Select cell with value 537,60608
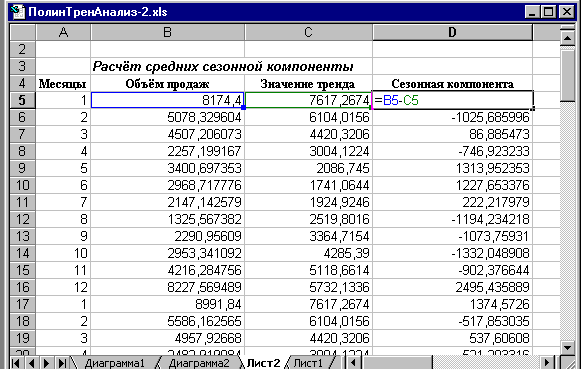 tap(452, 338)
